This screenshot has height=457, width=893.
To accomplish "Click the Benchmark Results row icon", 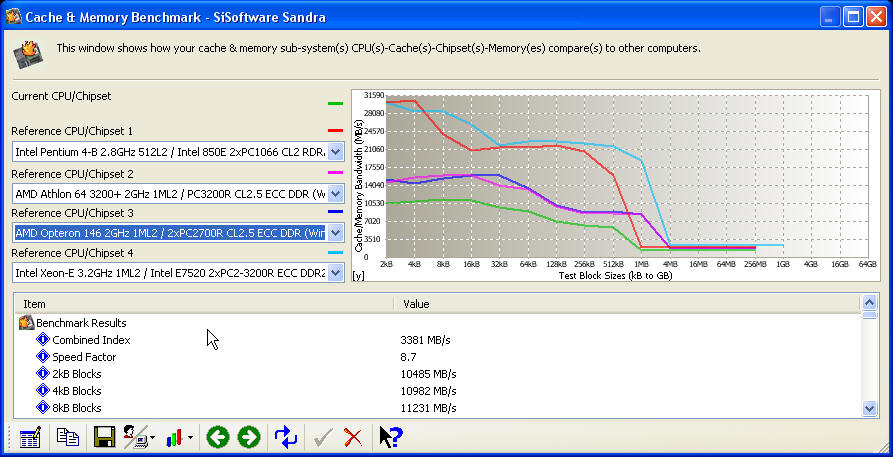I will [x=27, y=323].
